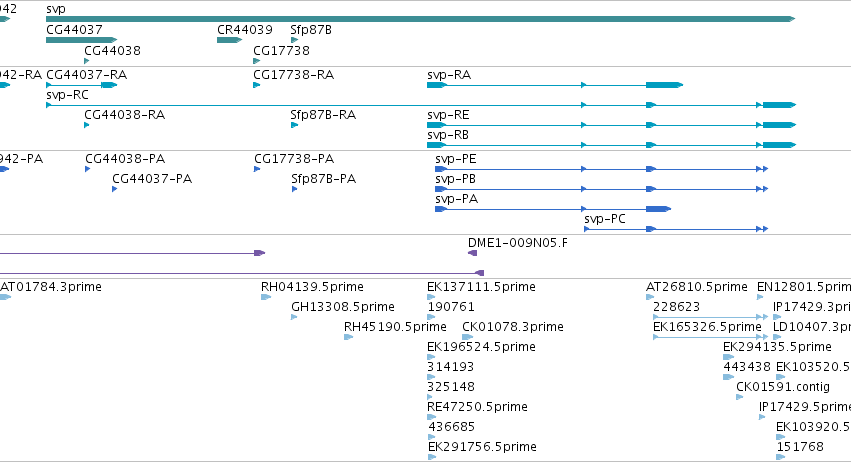Select feature 314193
Image resolution: width=851 pixels, height=462 pixels.
click(x=450, y=368)
